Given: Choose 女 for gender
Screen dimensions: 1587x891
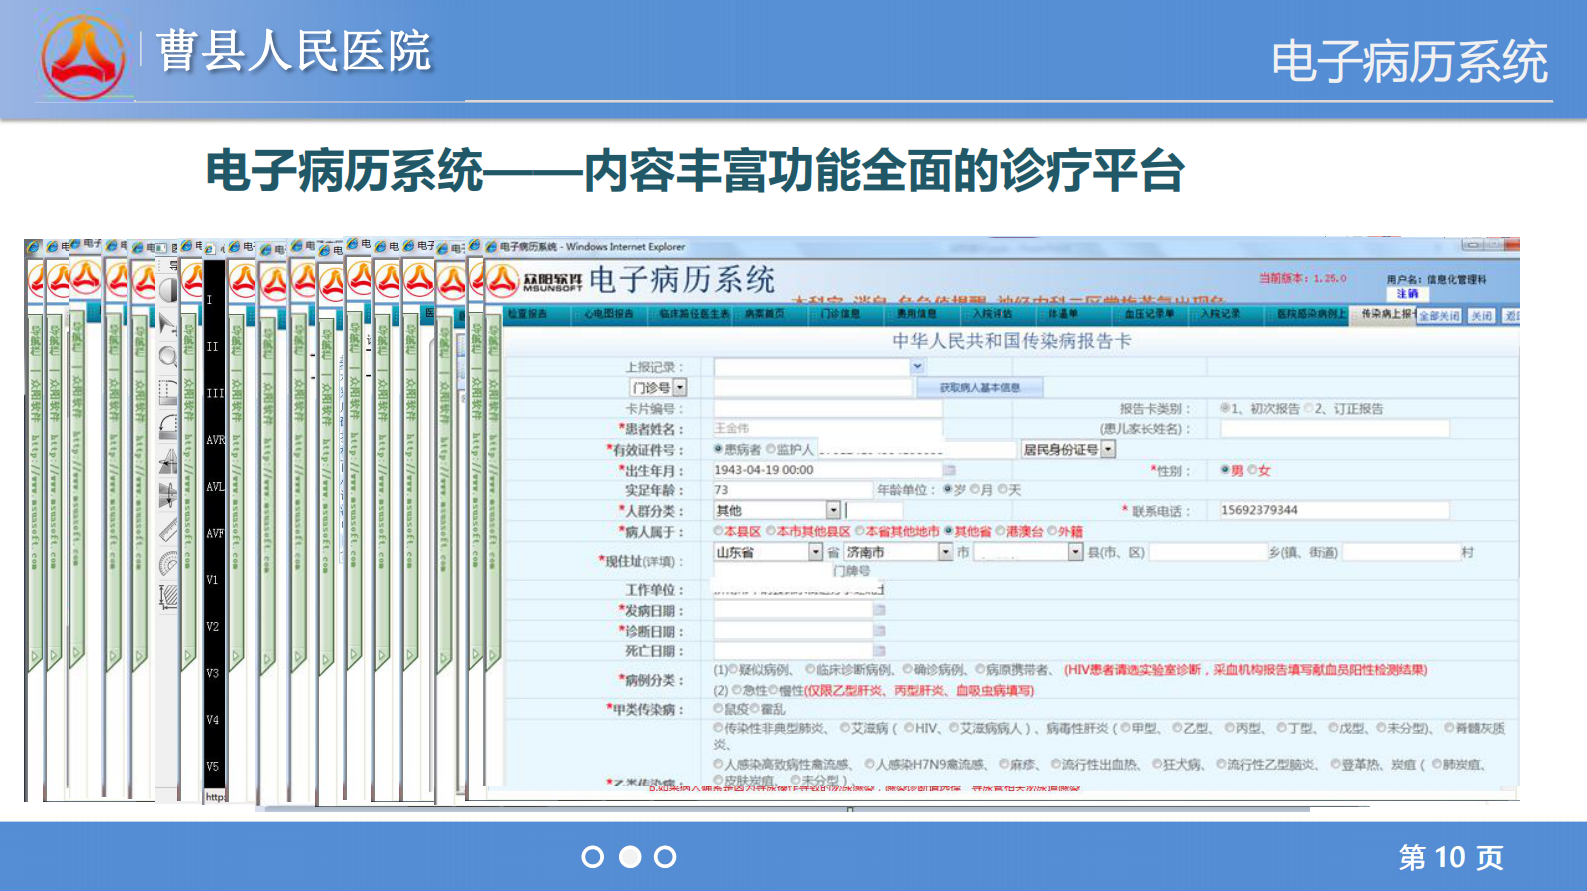Looking at the screenshot, I should point(1252,470).
